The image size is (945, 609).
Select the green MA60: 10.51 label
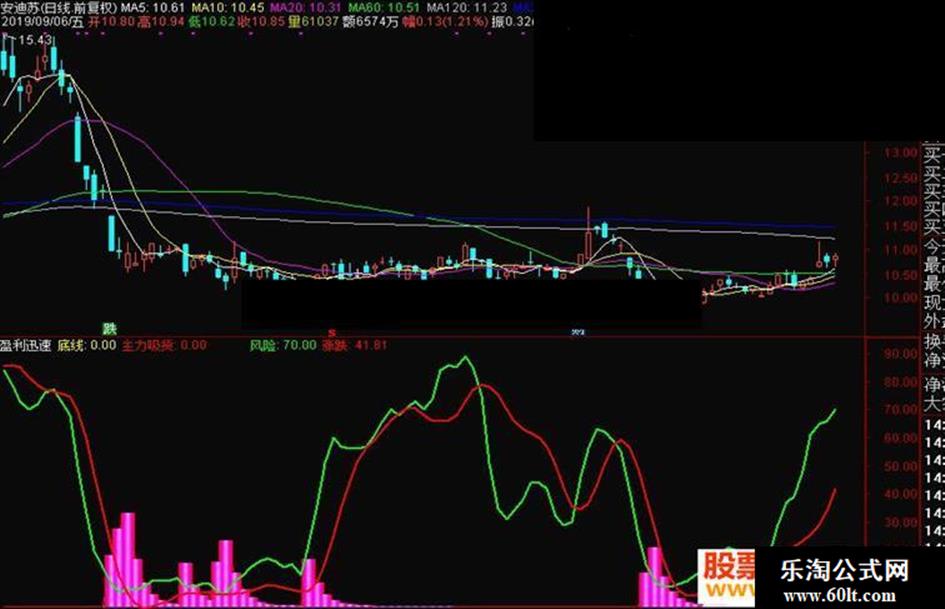click(385, 8)
